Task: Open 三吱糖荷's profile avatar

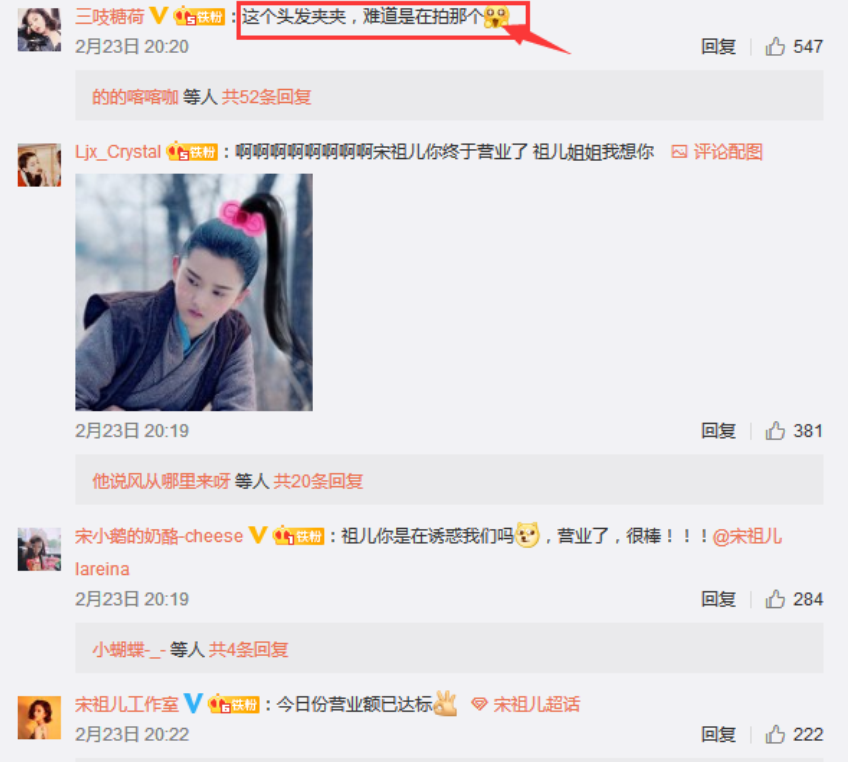Action: pyautogui.click(x=39, y=30)
